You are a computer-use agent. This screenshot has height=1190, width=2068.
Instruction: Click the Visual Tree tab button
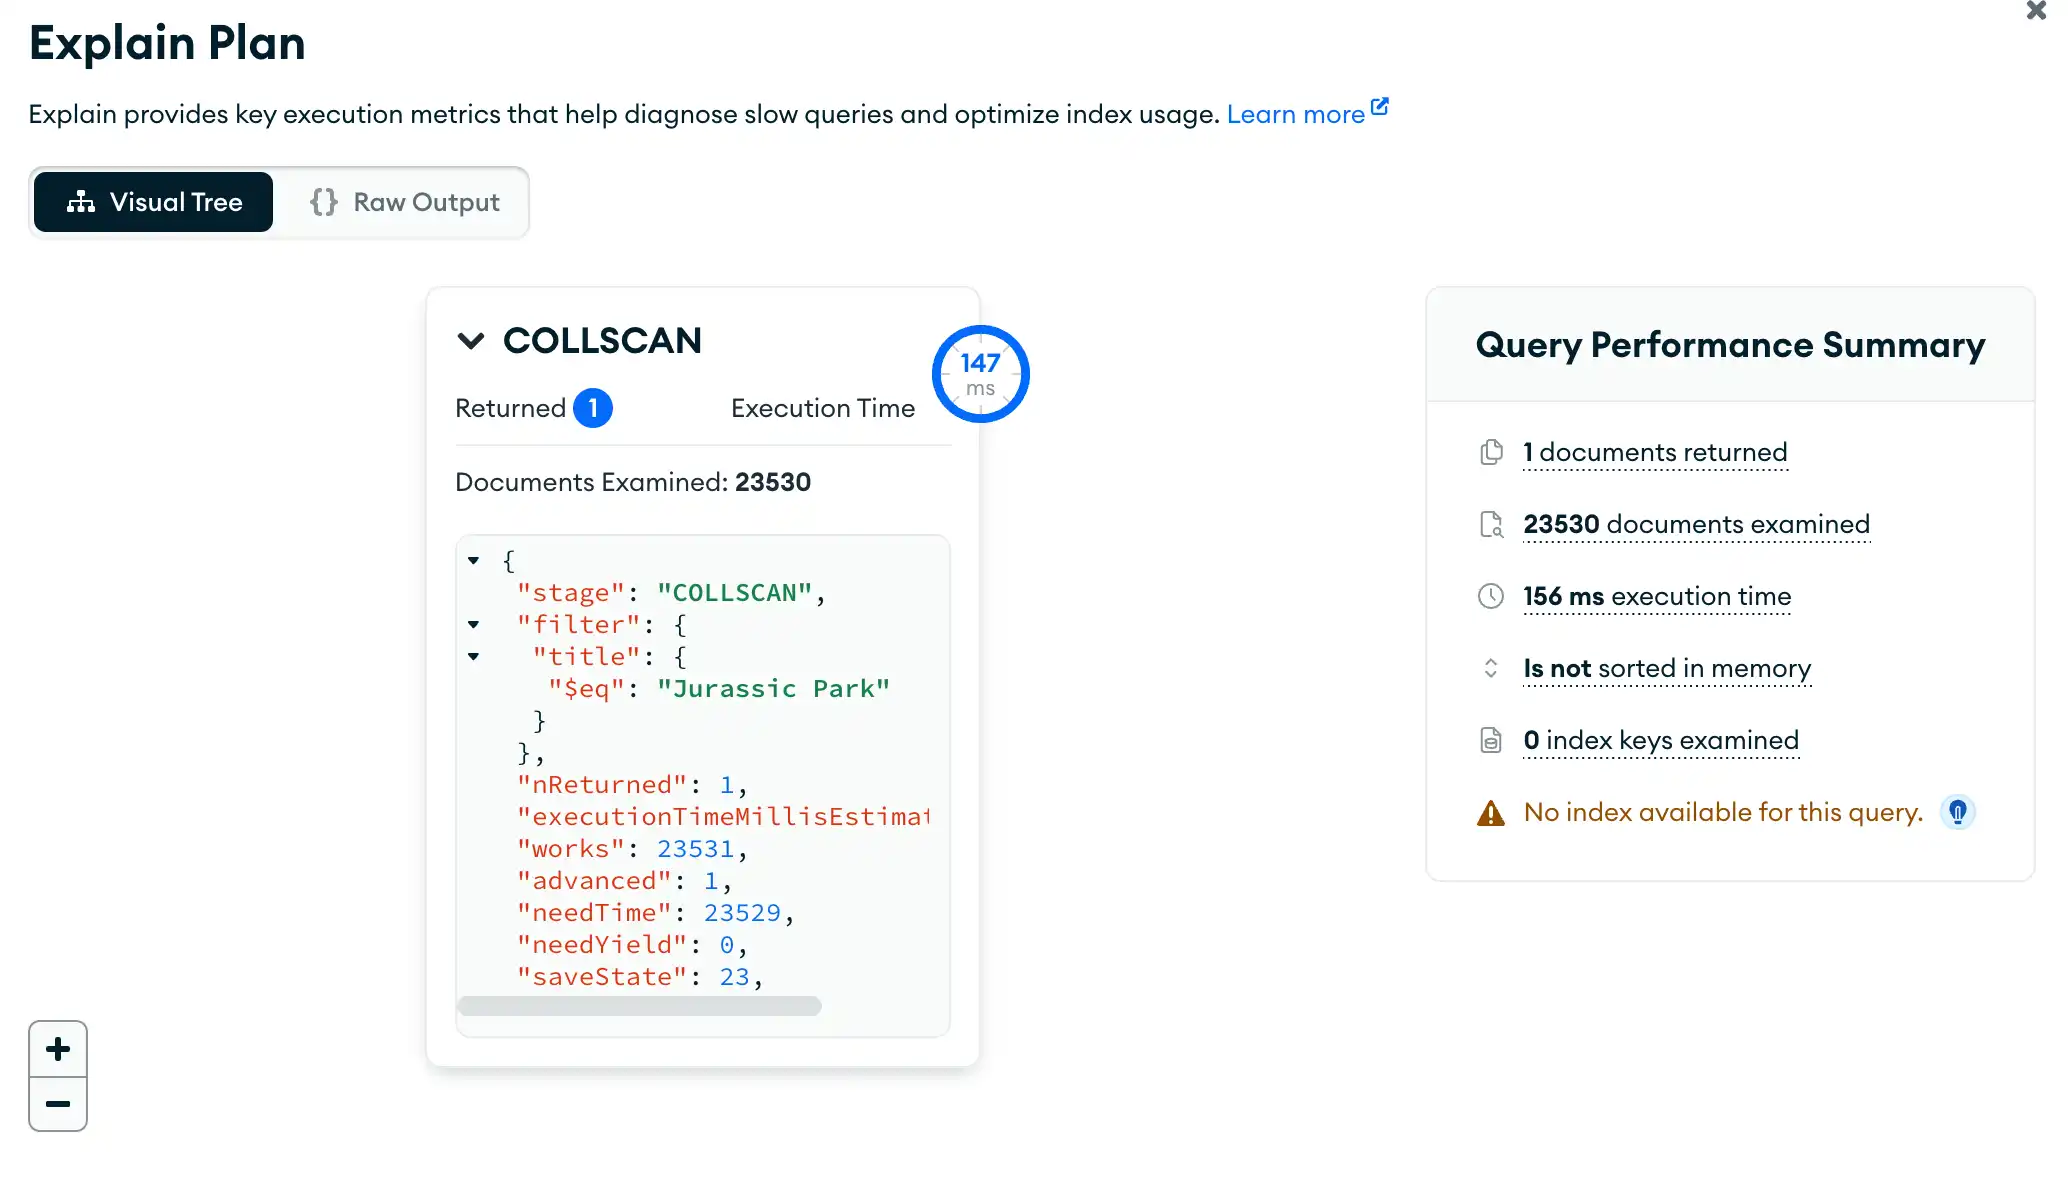[153, 202]
